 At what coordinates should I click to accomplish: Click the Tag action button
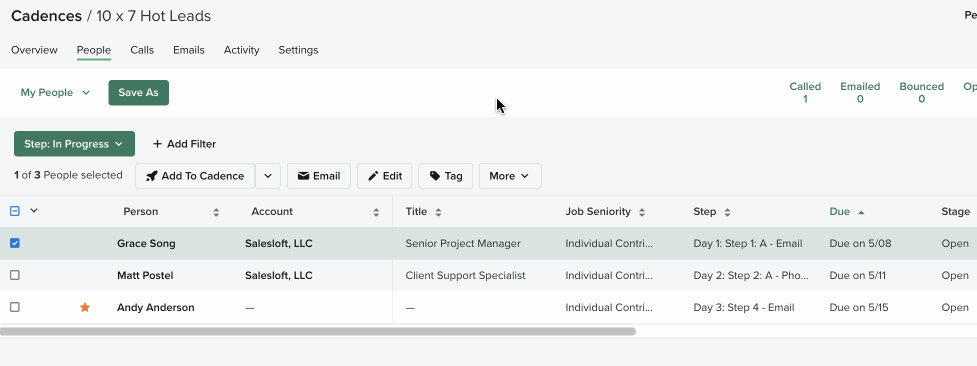coord(446,176)
